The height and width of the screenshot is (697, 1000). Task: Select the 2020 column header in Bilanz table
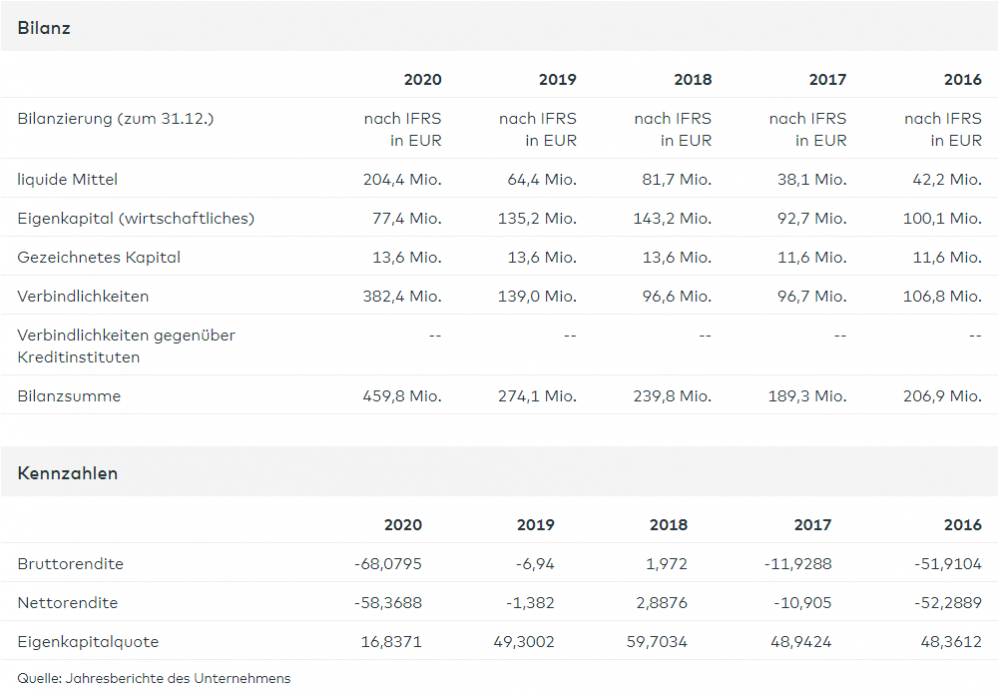click(422, 79)
